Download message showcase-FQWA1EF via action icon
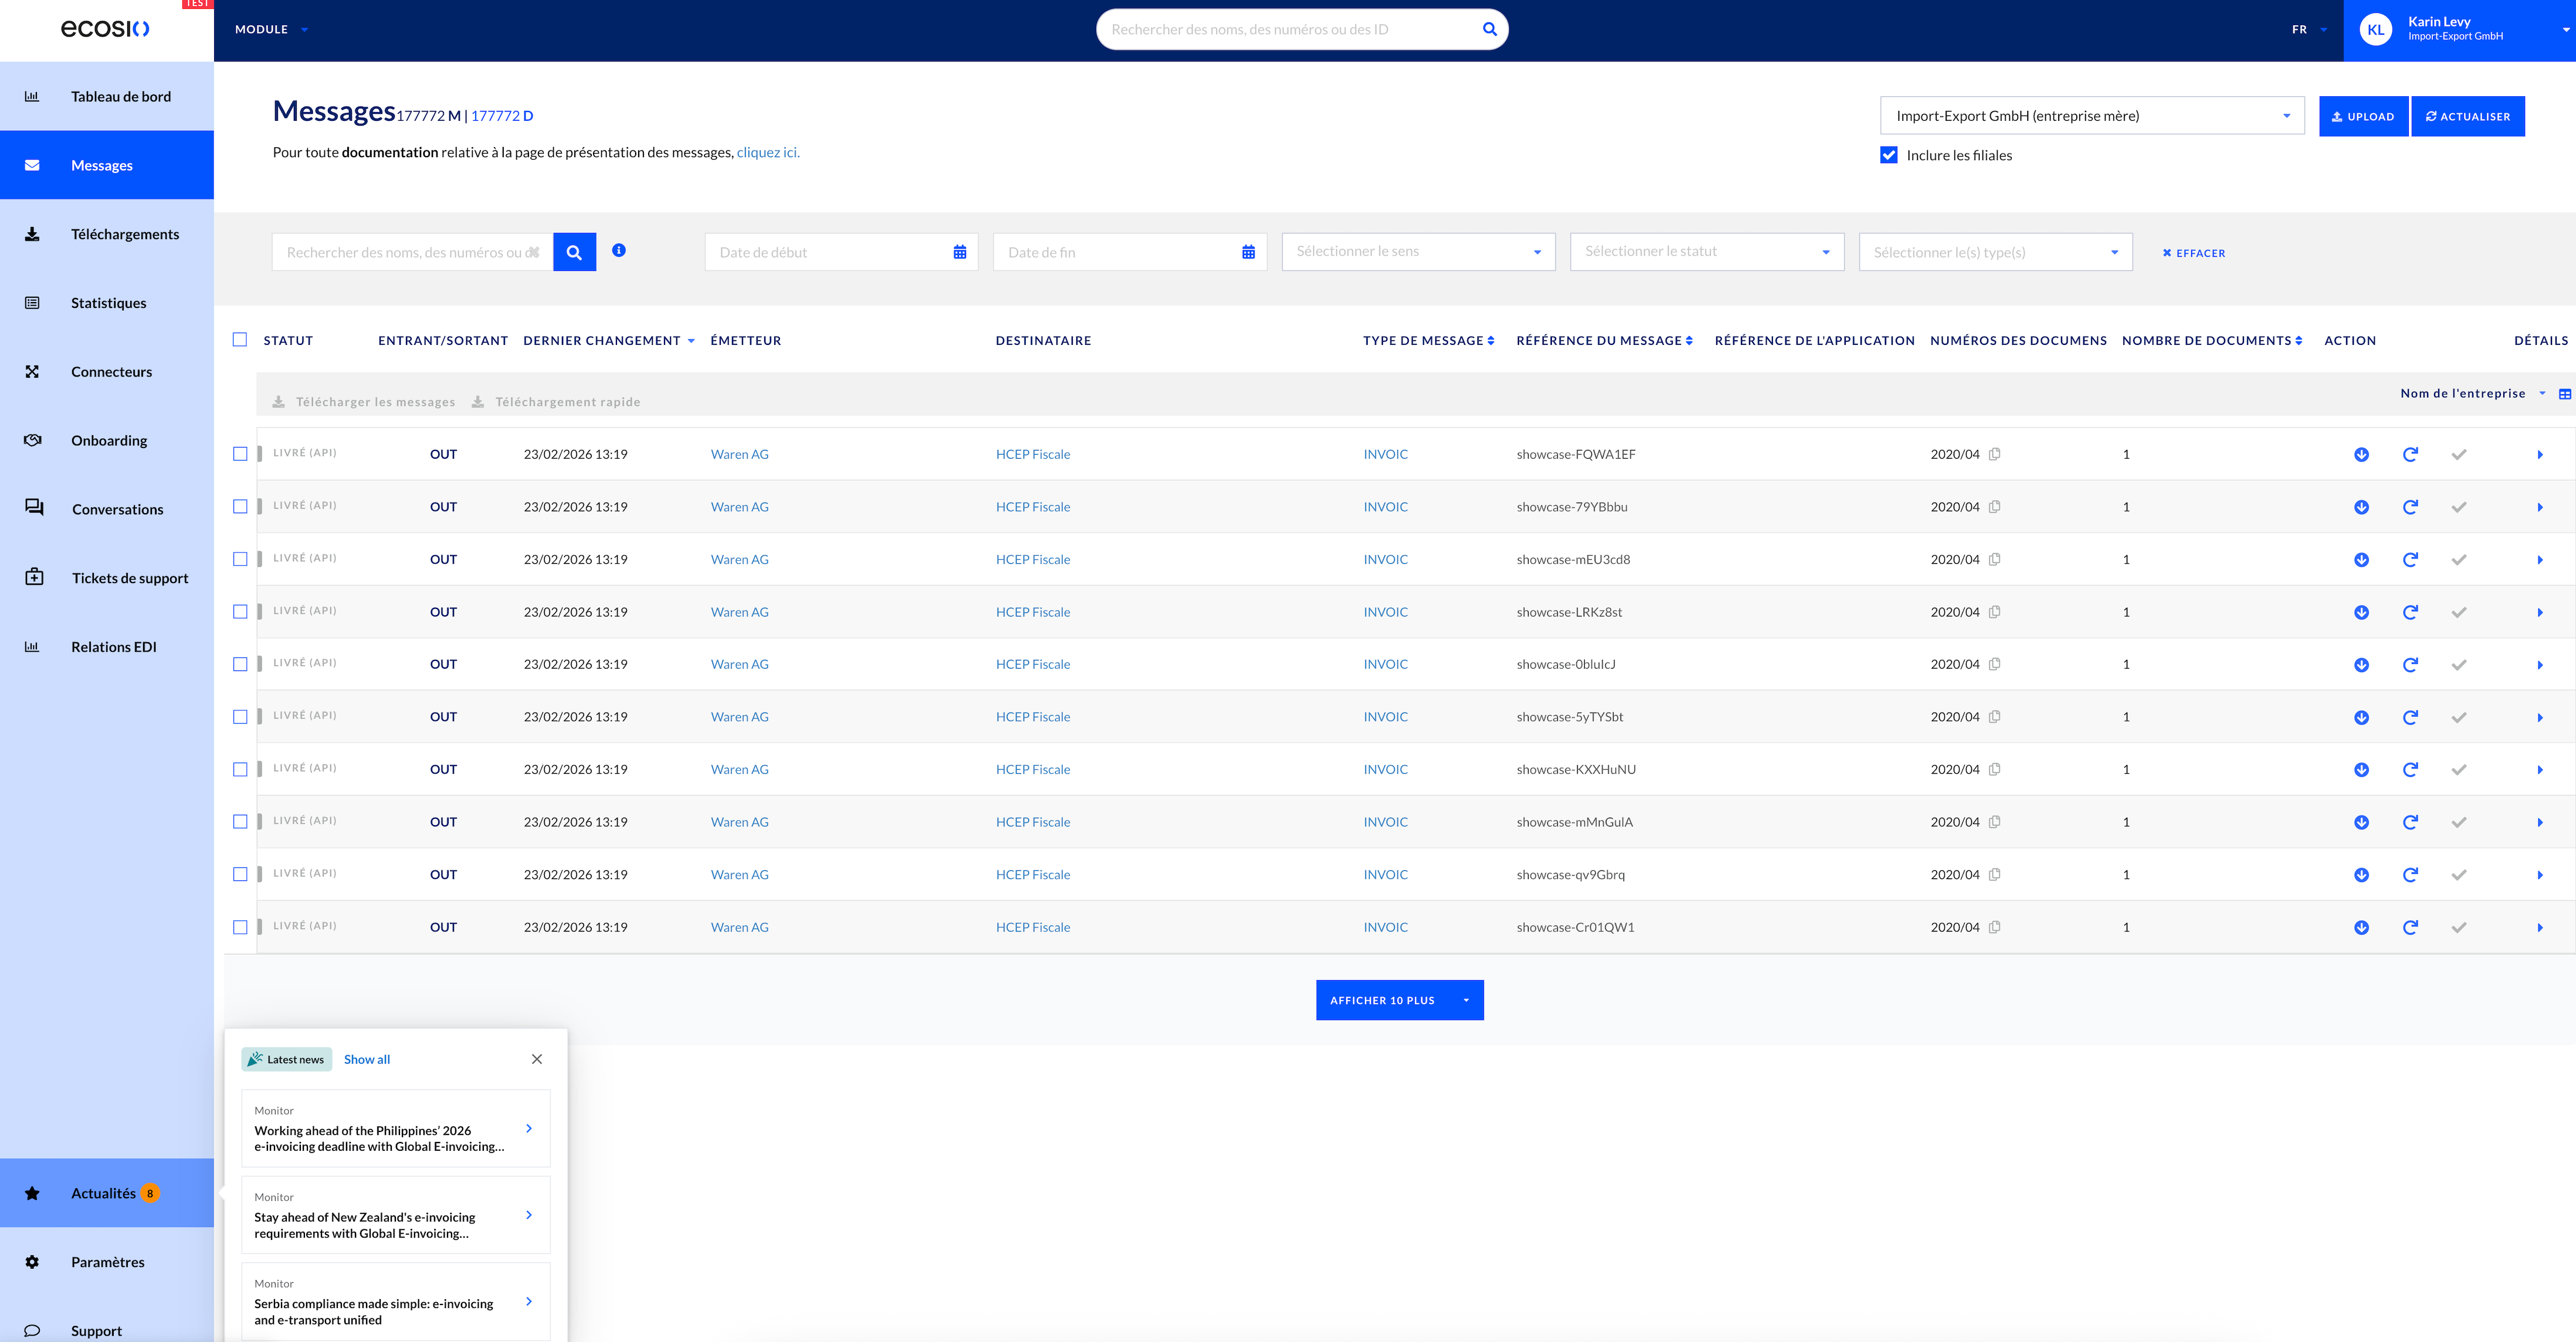The width and height of the screenshot is (2576, 1342). tap(2361, 454)
